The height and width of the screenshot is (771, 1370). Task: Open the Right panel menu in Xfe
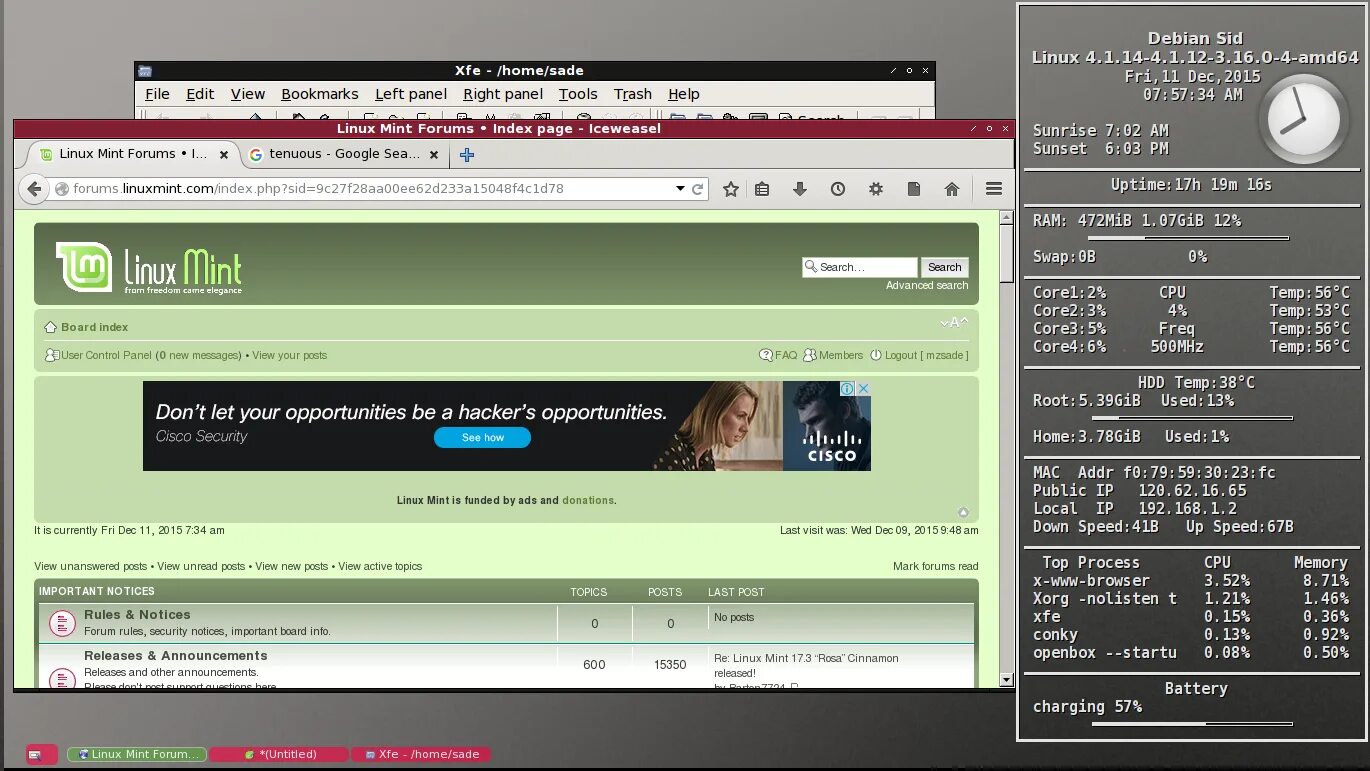tap(503, 94)
